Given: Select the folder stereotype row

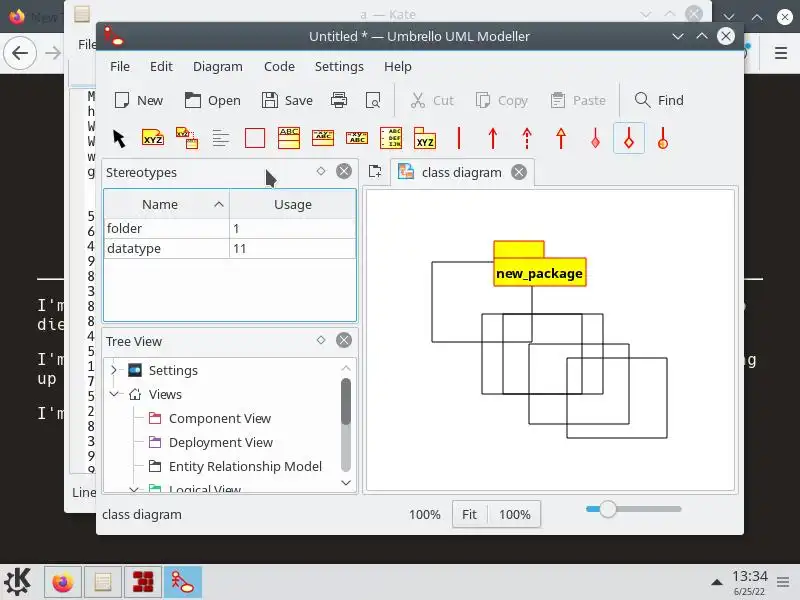Looking at the screenshot, I should [x=230, y=228].
